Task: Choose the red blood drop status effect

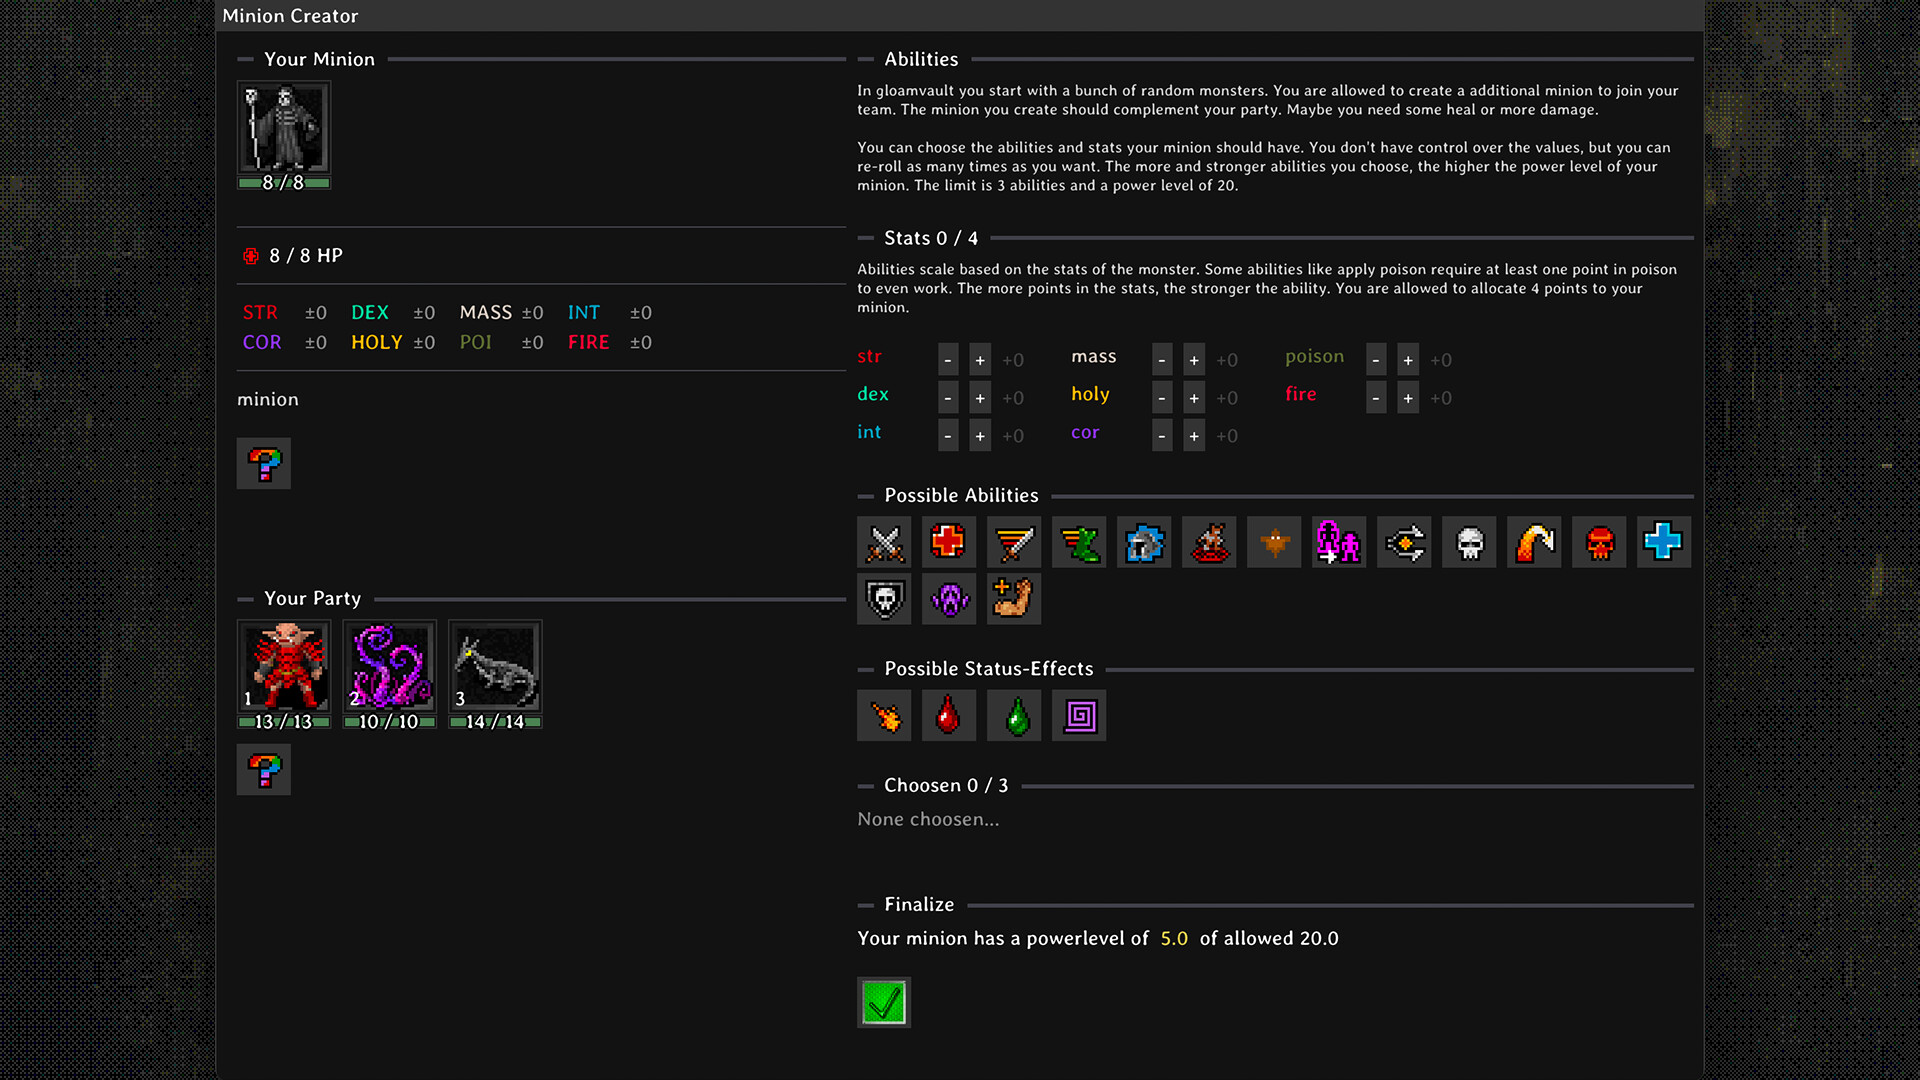Action: [x=948, y=715]
